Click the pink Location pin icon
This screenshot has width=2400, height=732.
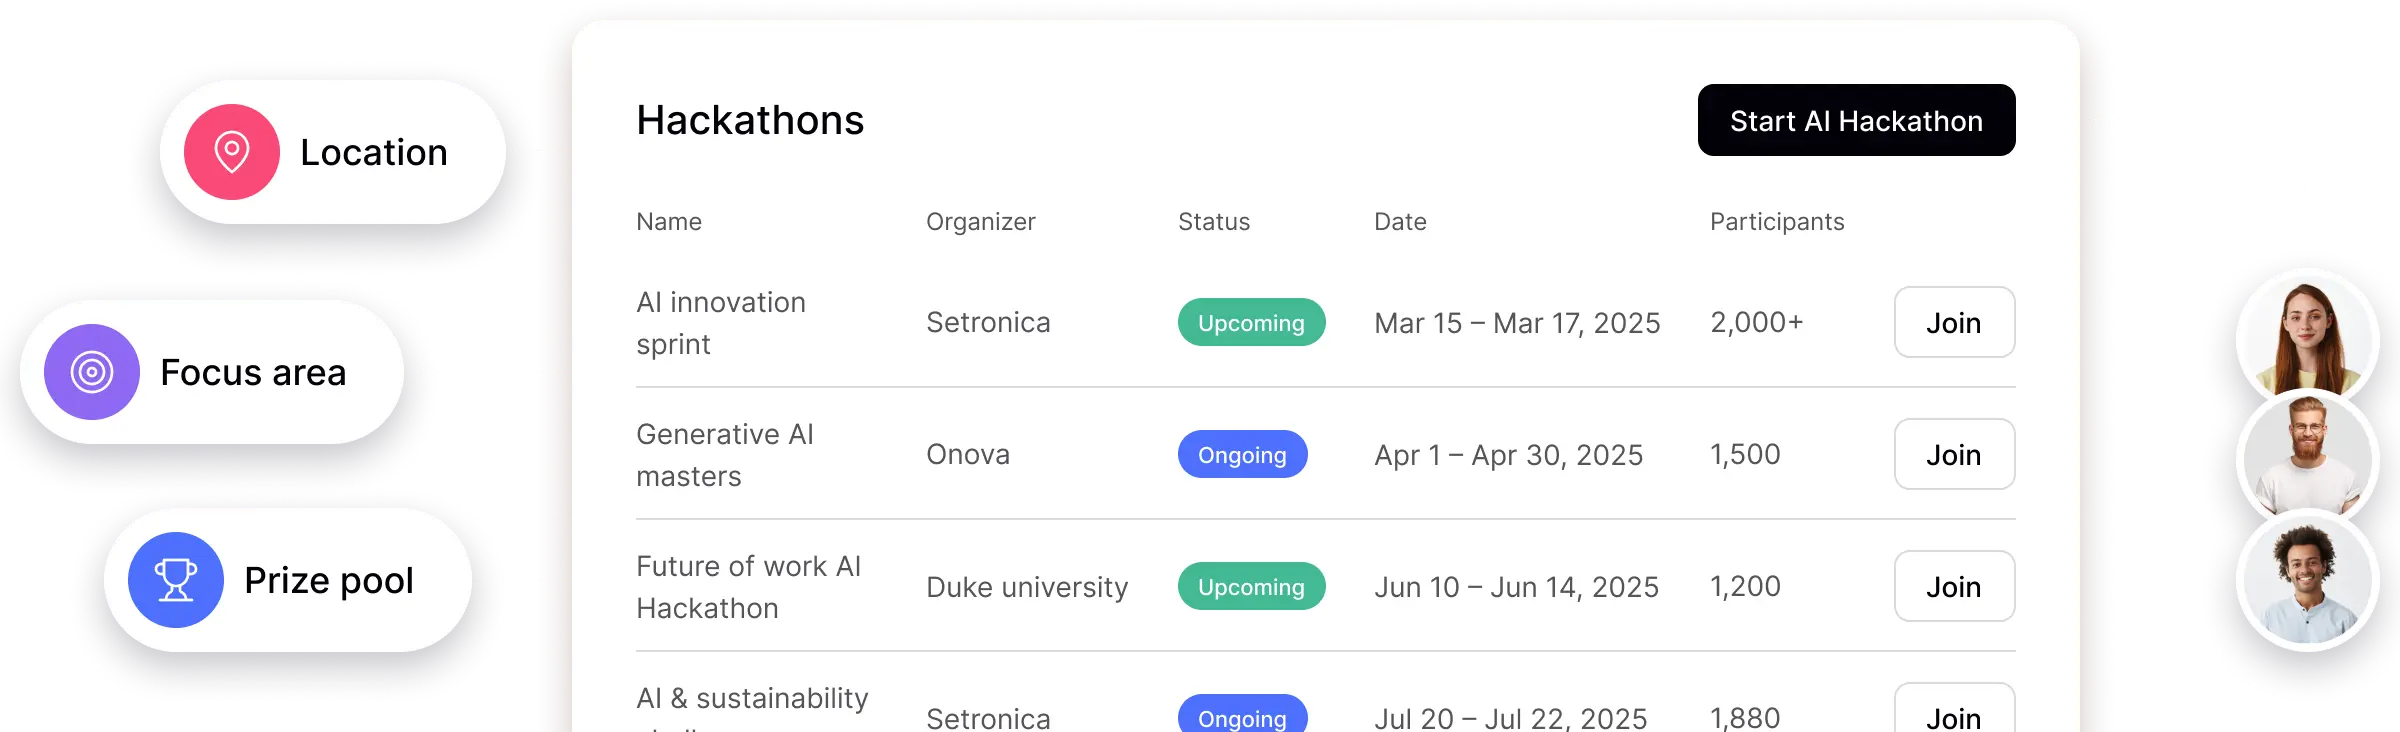(x=232, y=151)
